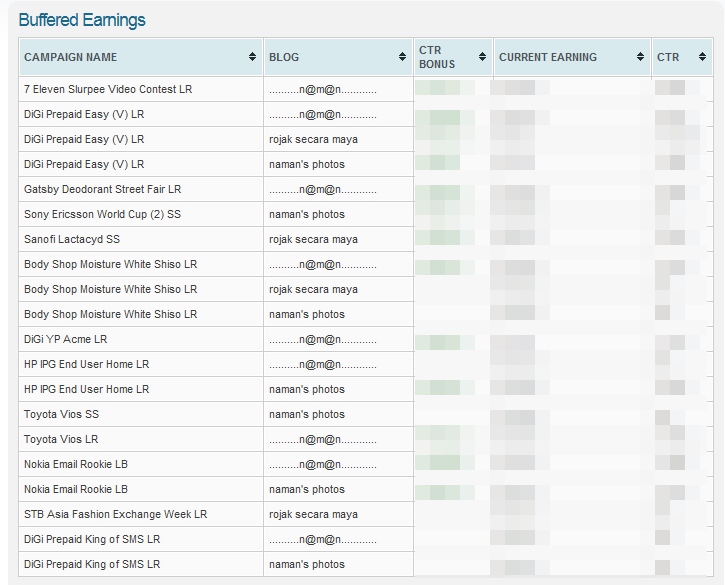Click sort arrows in Current Earning header
The width and height of the screenshot is (725, 585).
point(640,57)
